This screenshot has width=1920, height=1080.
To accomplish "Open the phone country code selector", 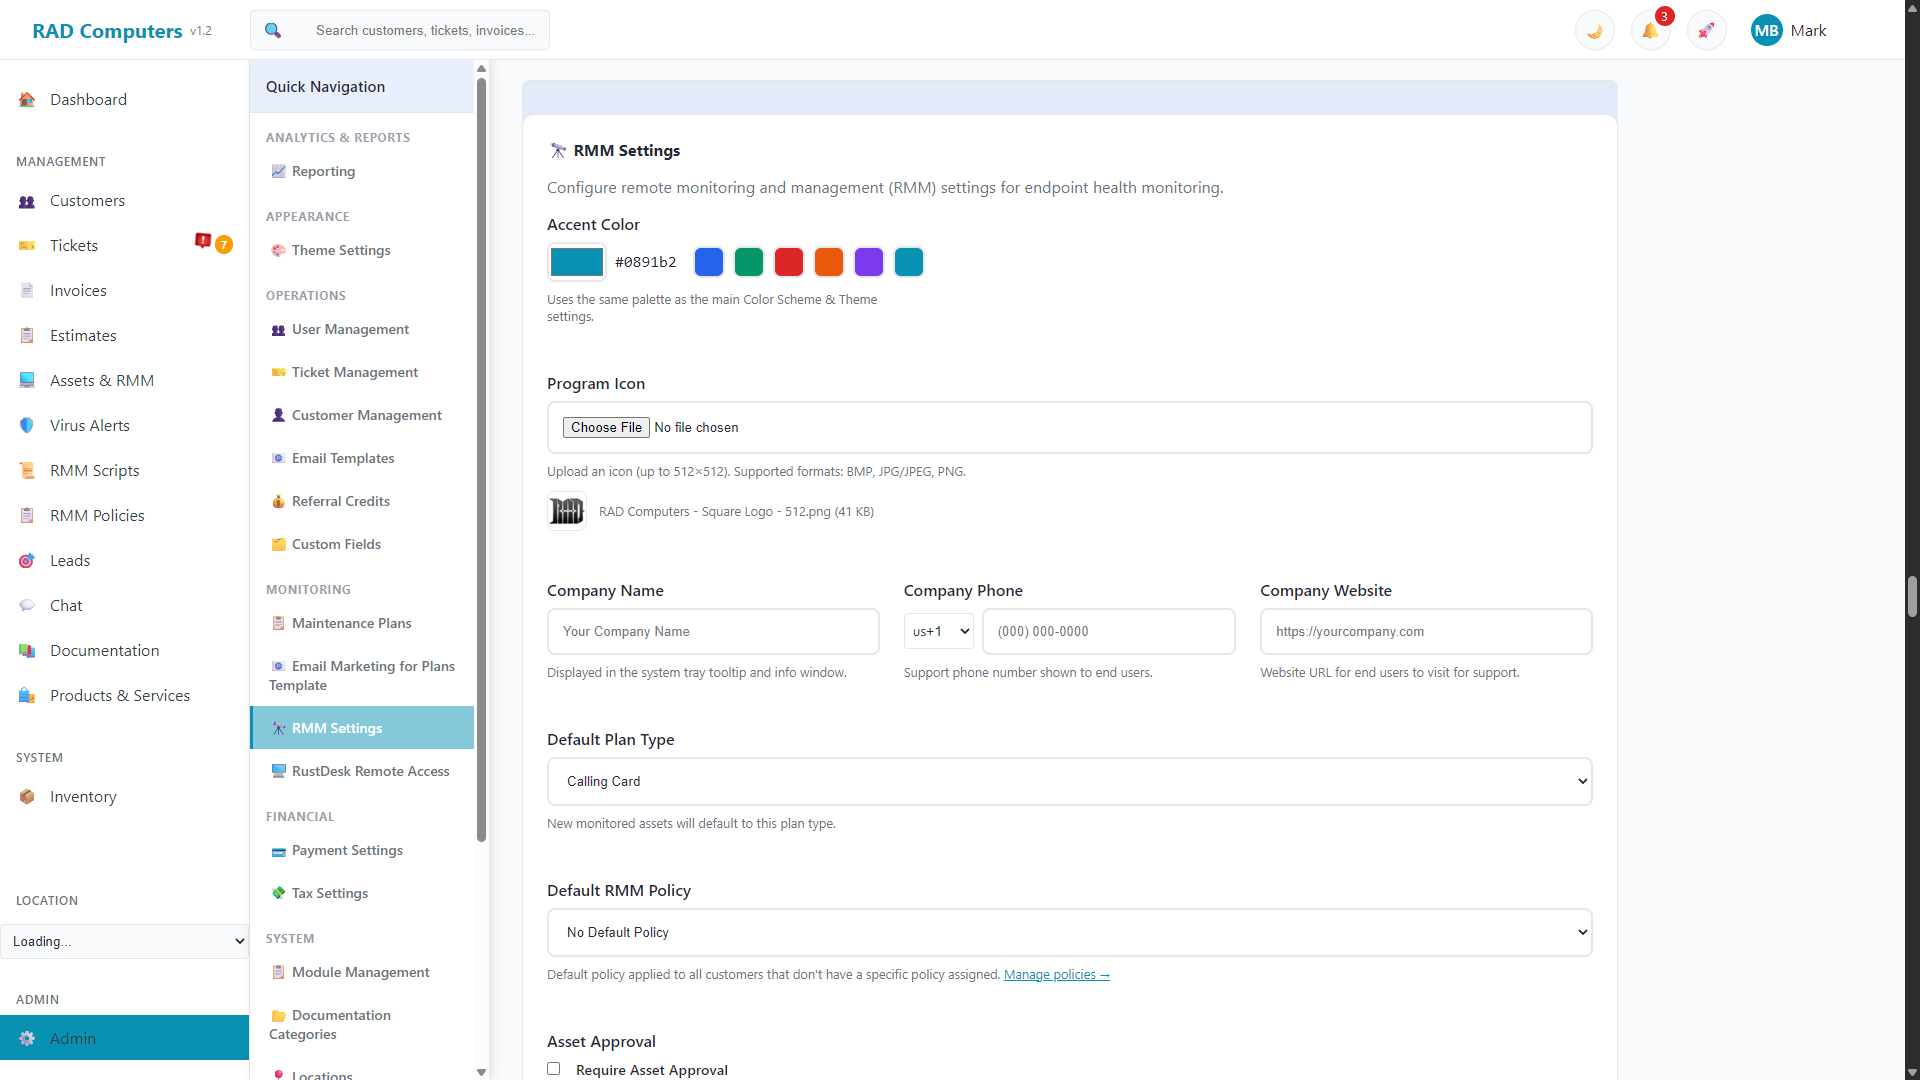I will click(x=938, y=631).
